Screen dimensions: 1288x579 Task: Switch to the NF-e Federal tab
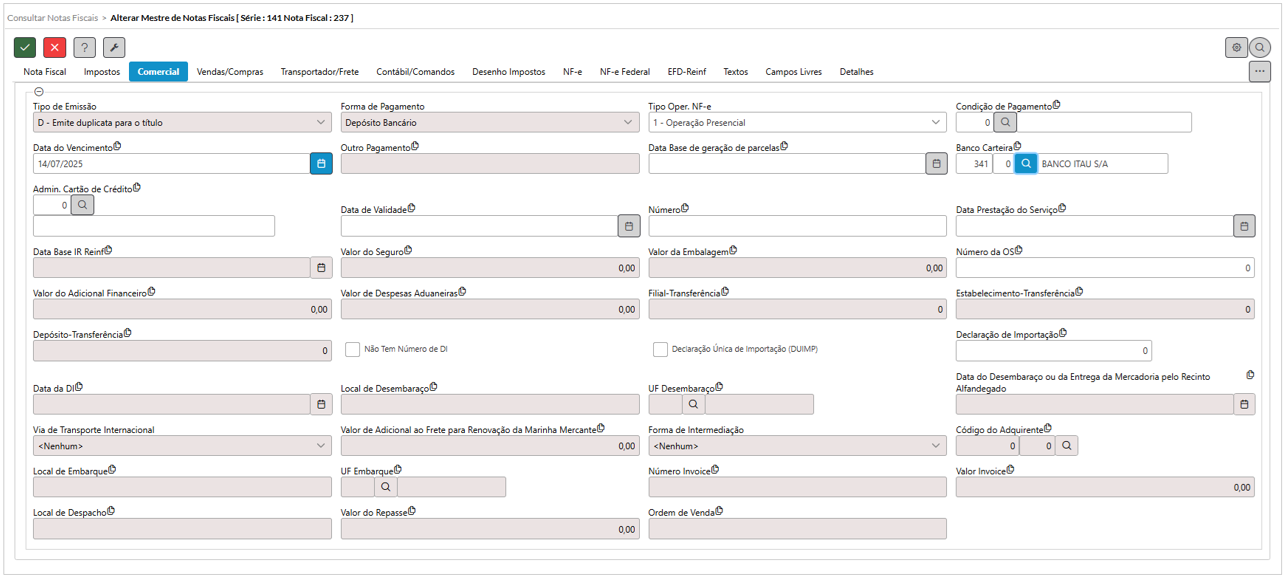click(x=625, y=72)
